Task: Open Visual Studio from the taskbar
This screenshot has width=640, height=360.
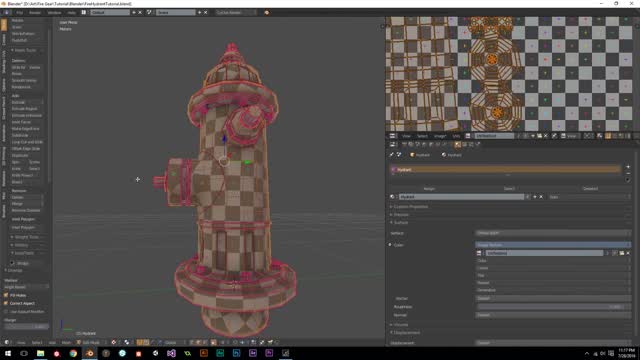Action: click(x=171, y=353)
